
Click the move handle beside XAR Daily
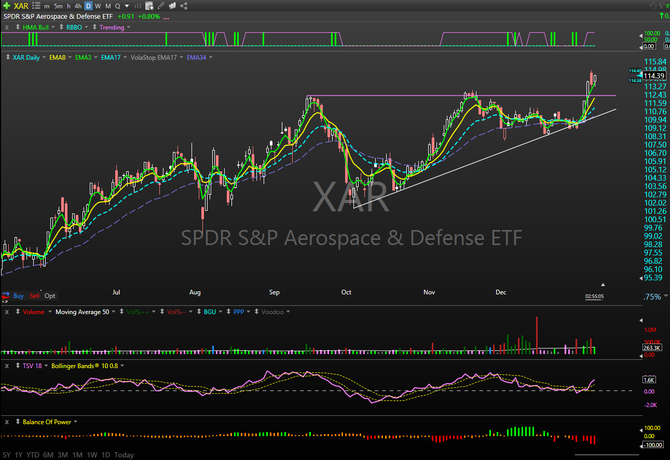pos(7,57)
